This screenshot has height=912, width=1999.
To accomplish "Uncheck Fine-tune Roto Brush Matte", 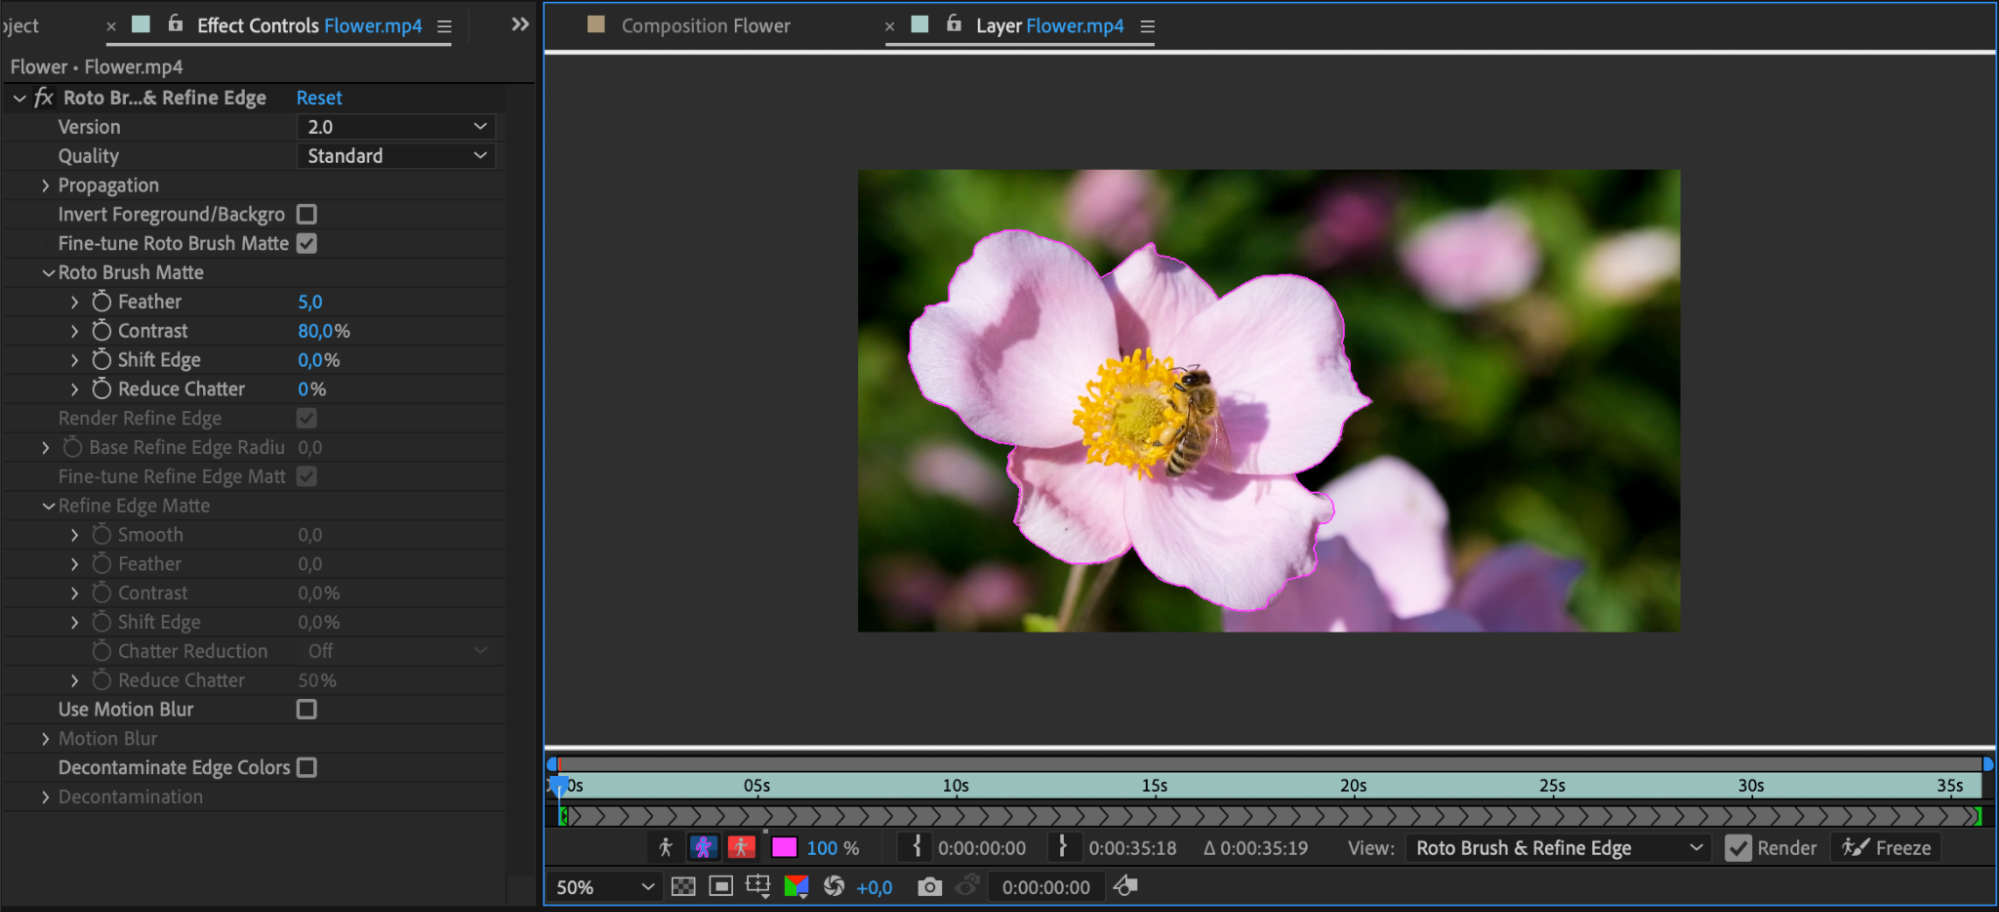I will [307, 243].
